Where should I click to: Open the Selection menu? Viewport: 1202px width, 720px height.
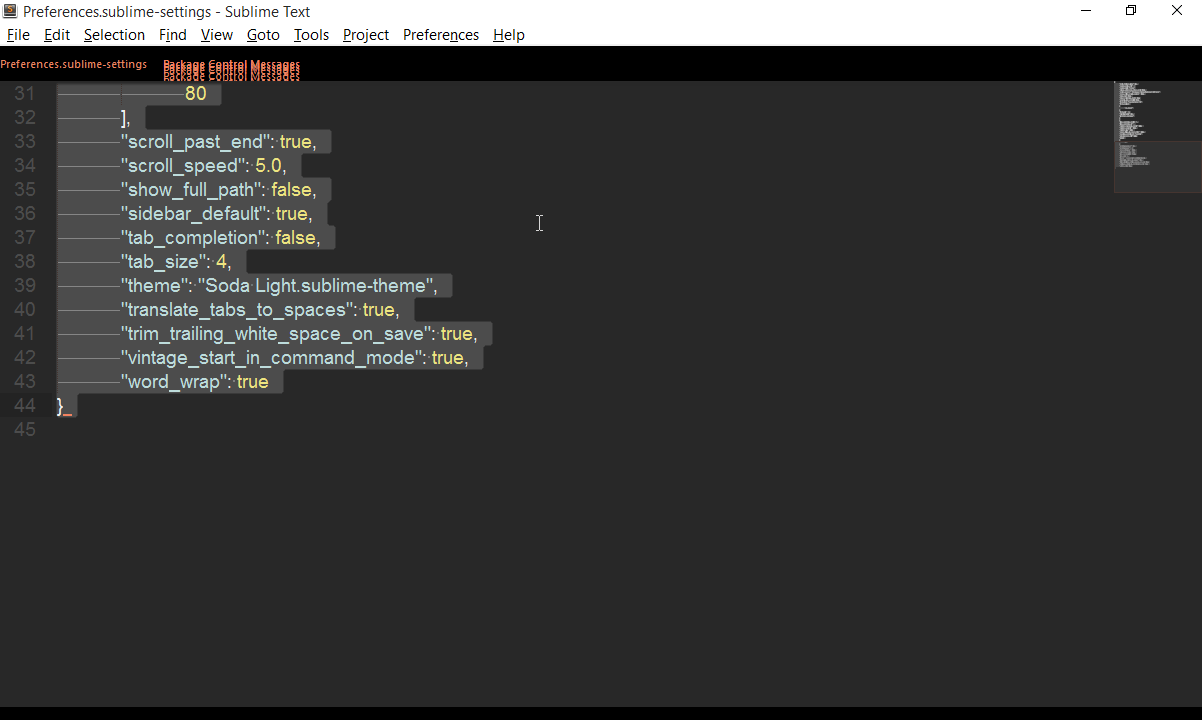pos(114,35)
